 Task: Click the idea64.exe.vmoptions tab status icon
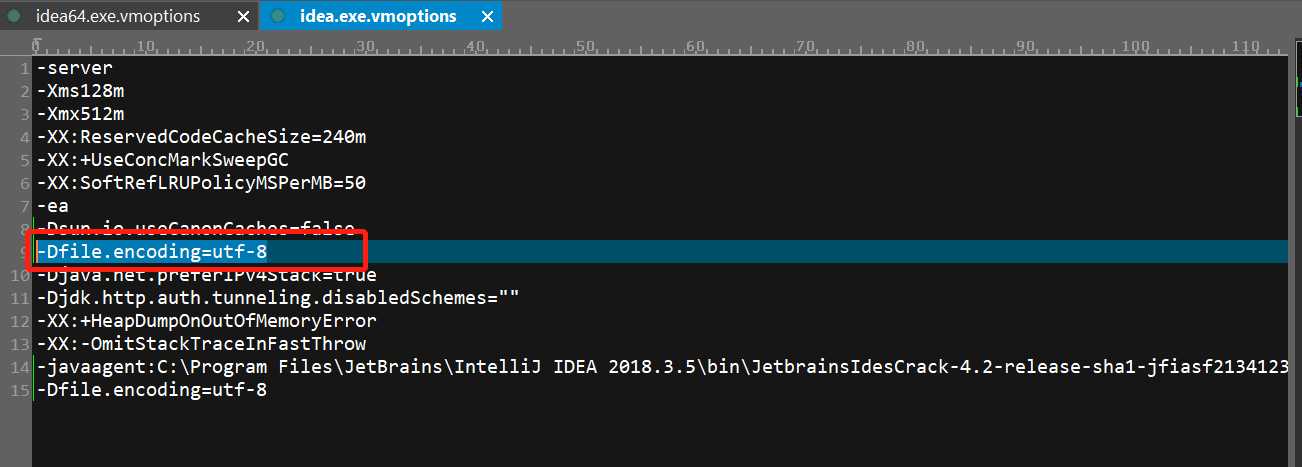click(x=15, y=16)
